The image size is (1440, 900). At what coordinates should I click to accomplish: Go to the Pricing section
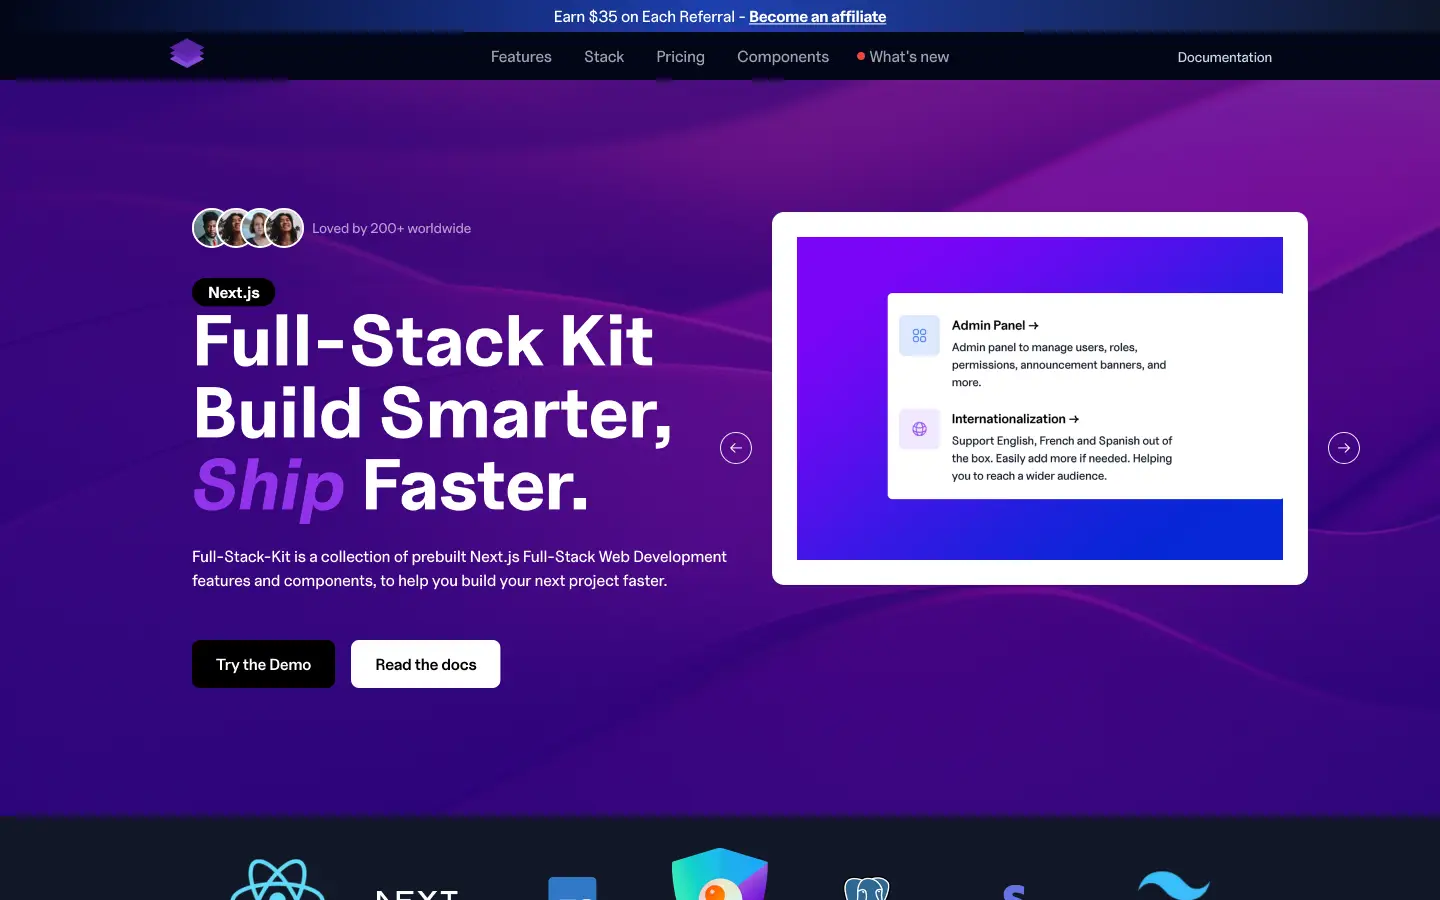pyautogui.click(x=680, y=57)
